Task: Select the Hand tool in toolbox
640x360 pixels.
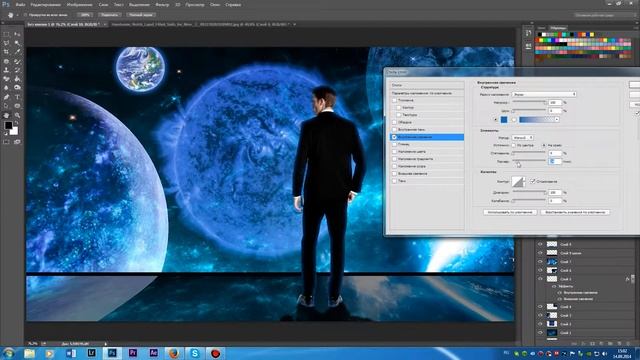Action: (6, 116)
